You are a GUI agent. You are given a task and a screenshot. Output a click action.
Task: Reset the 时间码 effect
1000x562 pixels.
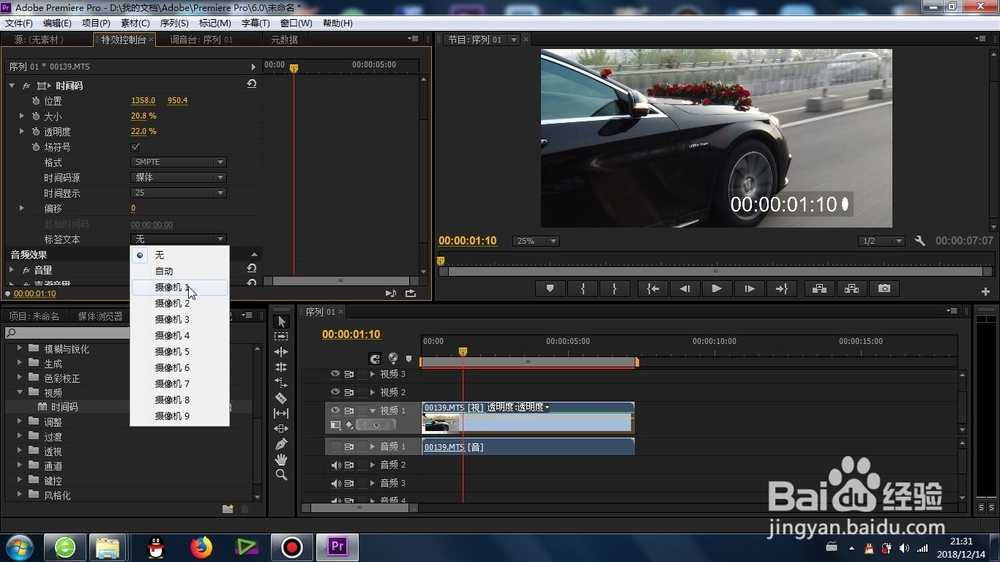coord(252,84)
